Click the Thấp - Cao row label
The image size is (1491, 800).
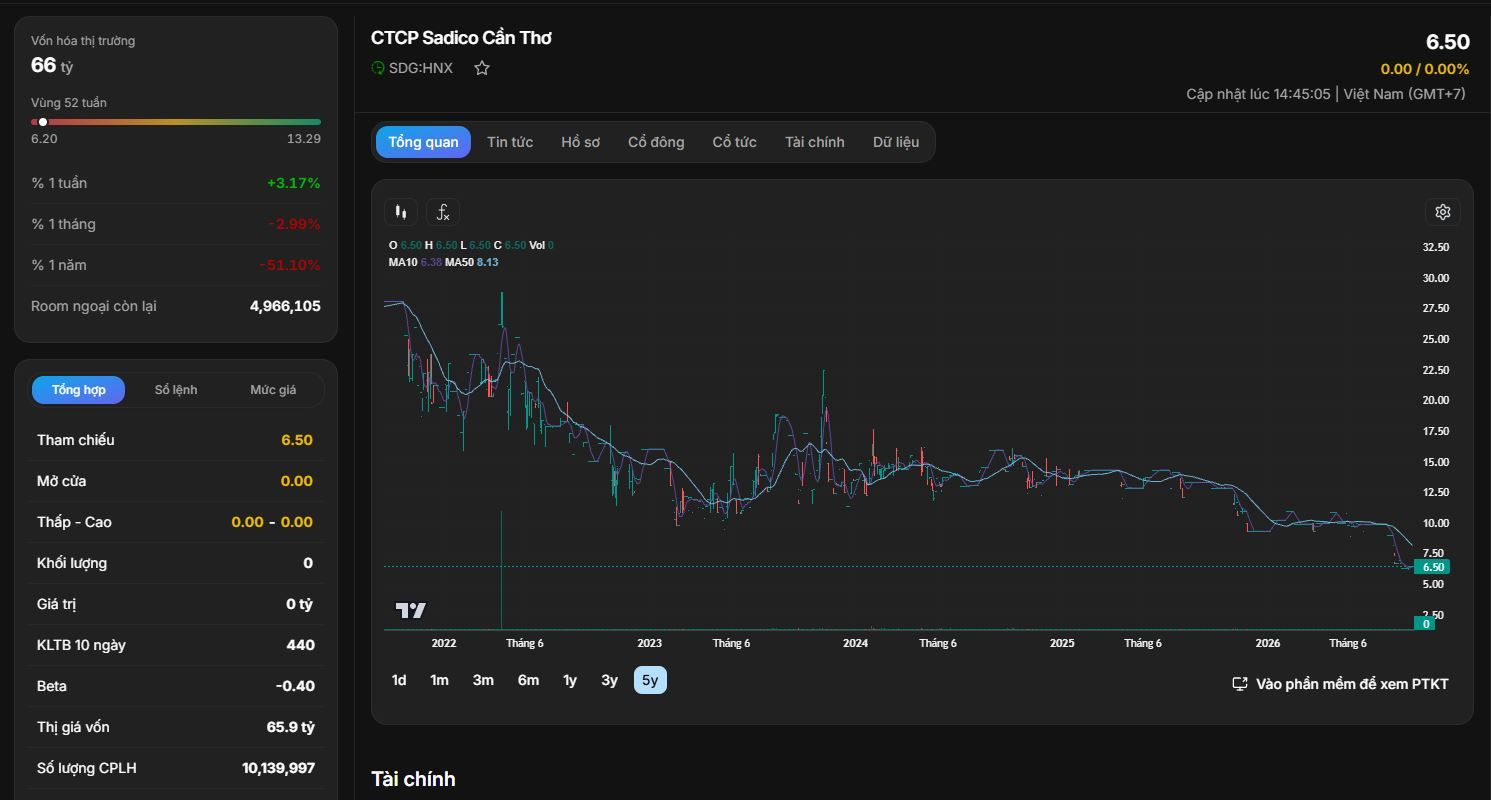[x=74, y=522]
